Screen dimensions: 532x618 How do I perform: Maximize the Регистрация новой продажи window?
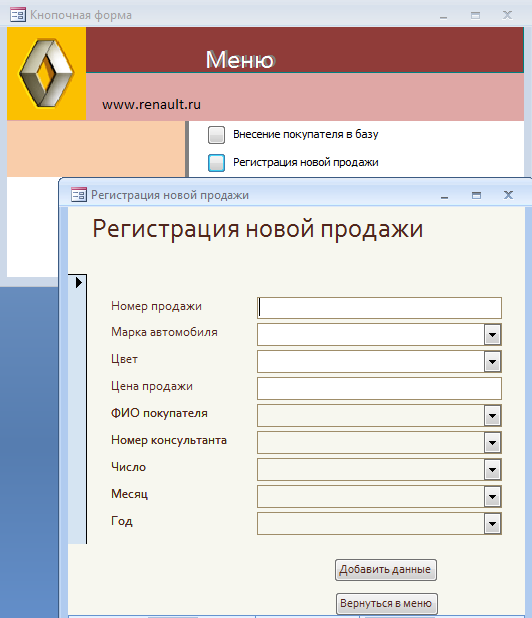coord(476,195)
